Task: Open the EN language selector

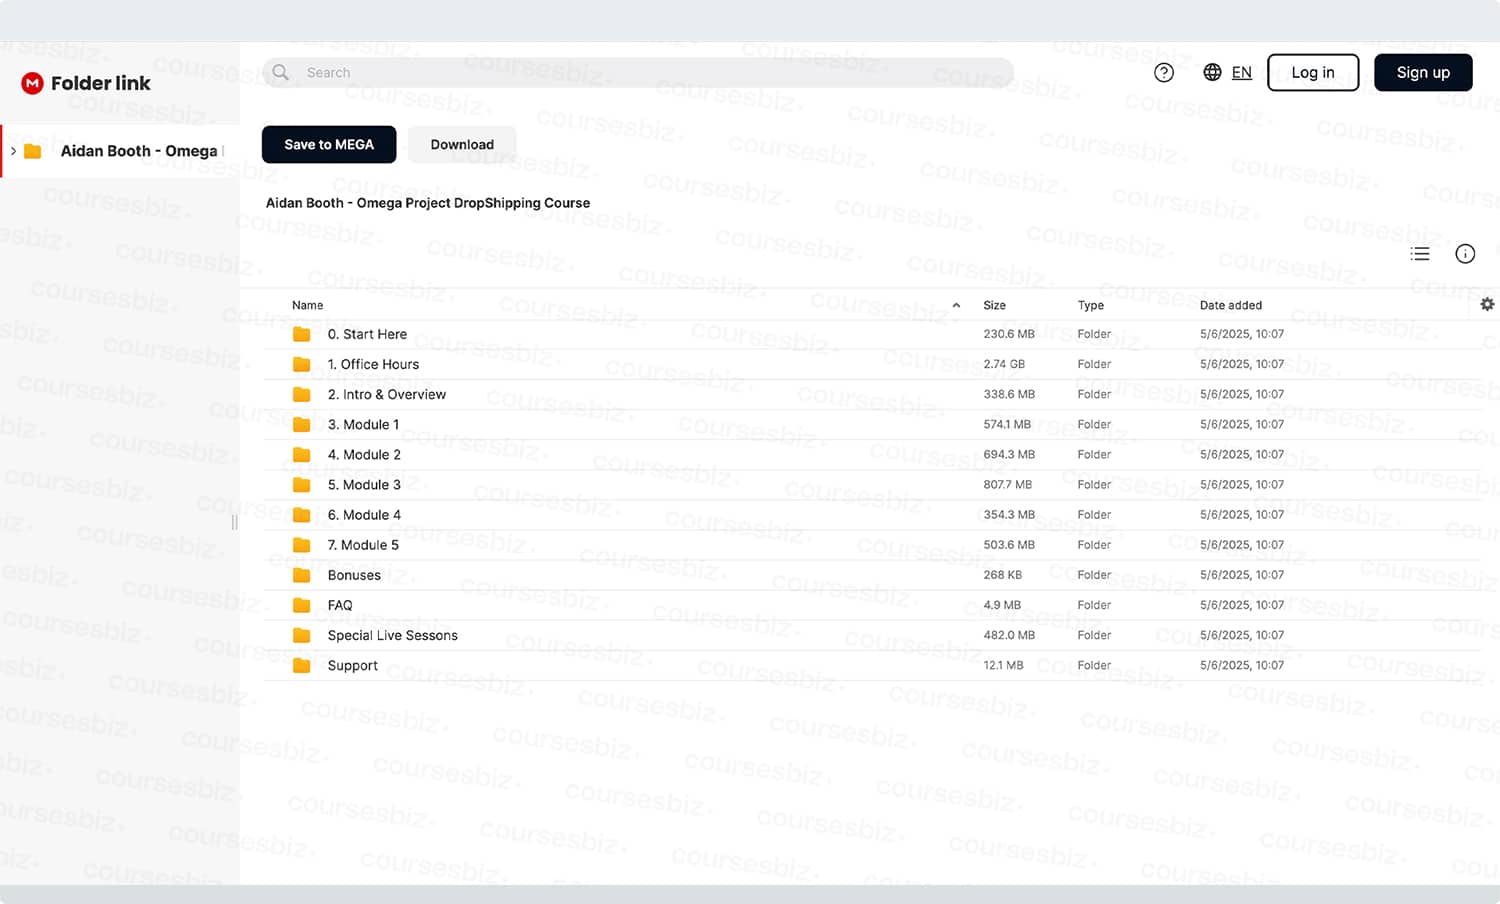Action: coord(1241,72)
